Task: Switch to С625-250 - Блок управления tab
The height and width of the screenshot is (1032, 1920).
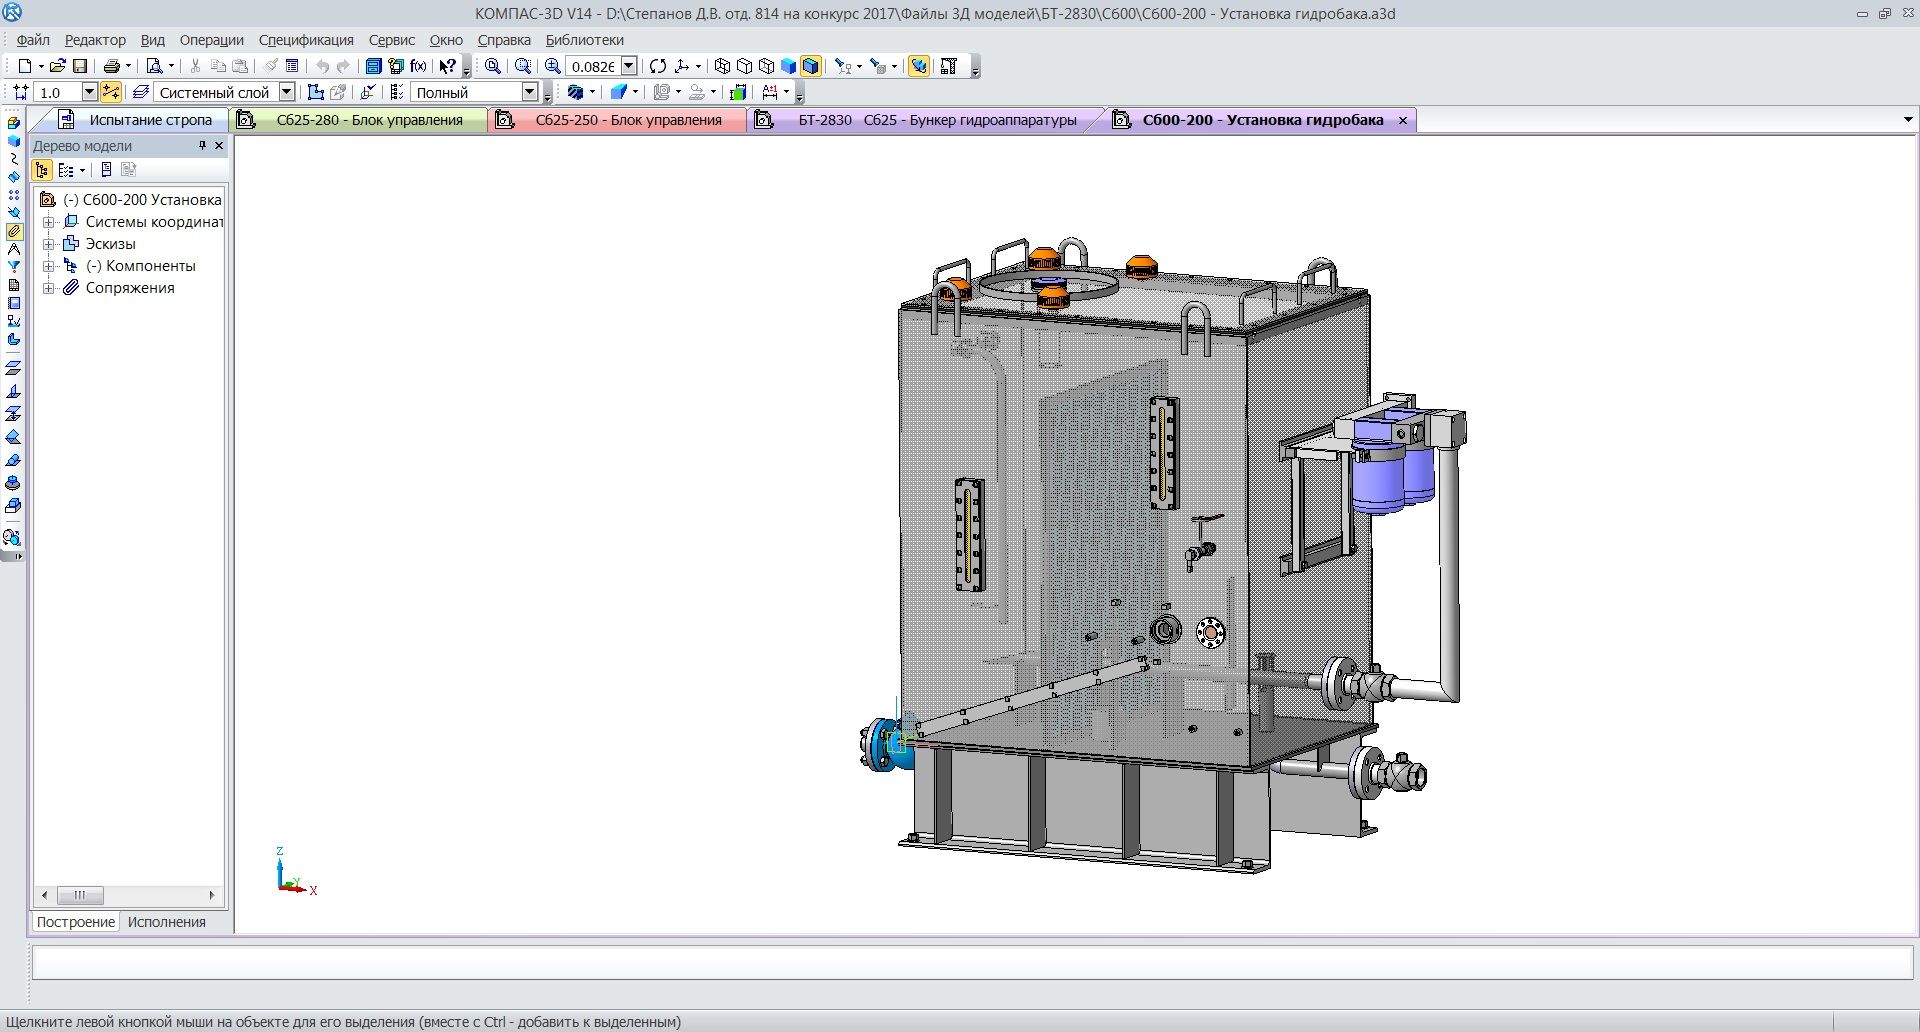Action: pos(627,120)
